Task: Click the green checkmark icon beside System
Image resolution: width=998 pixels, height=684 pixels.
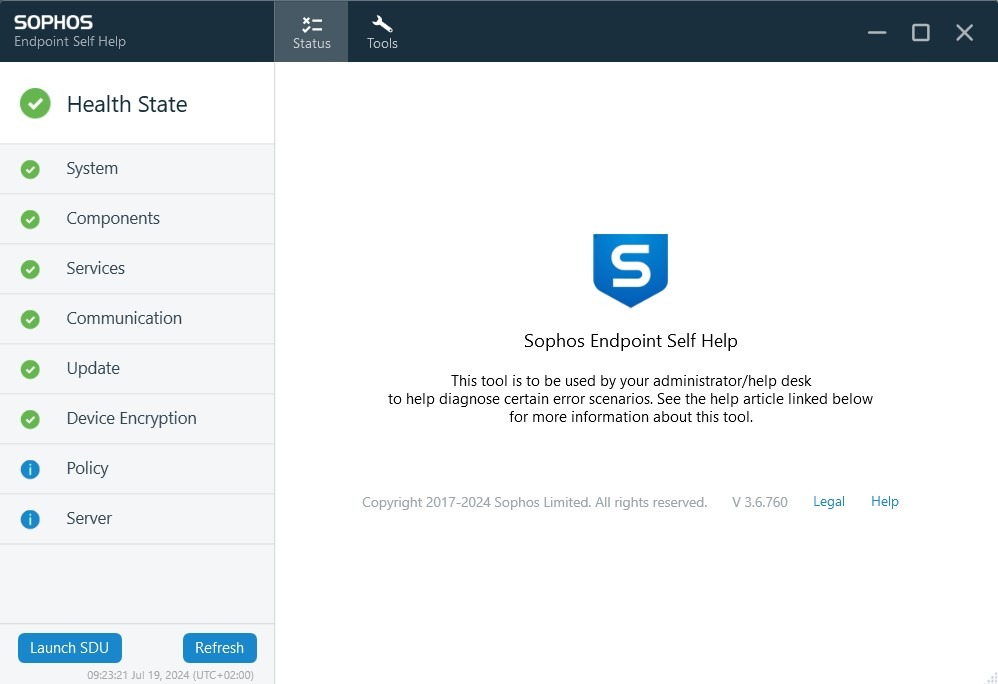Action: point(30,168)
